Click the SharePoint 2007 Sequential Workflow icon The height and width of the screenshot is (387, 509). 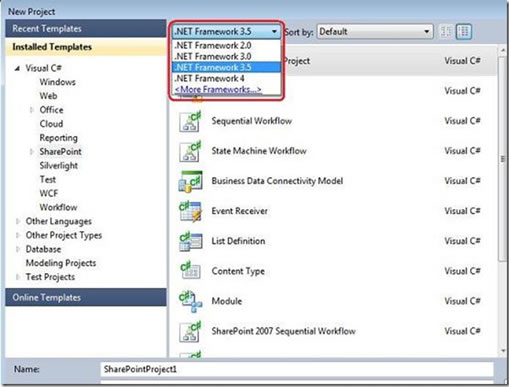click(x=190, y=332)
